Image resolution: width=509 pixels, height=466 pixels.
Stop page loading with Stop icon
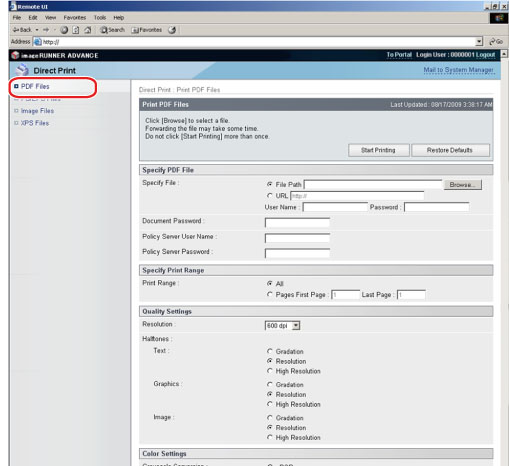point(64,30)
